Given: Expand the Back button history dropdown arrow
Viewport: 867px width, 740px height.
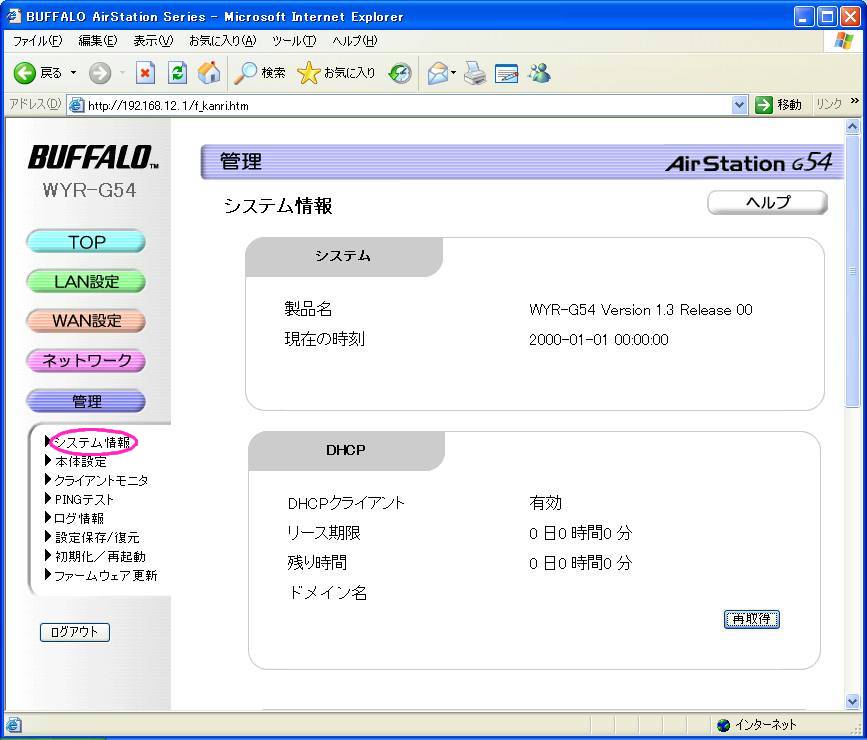Looking at the screenshot, I should click(73, 73).
